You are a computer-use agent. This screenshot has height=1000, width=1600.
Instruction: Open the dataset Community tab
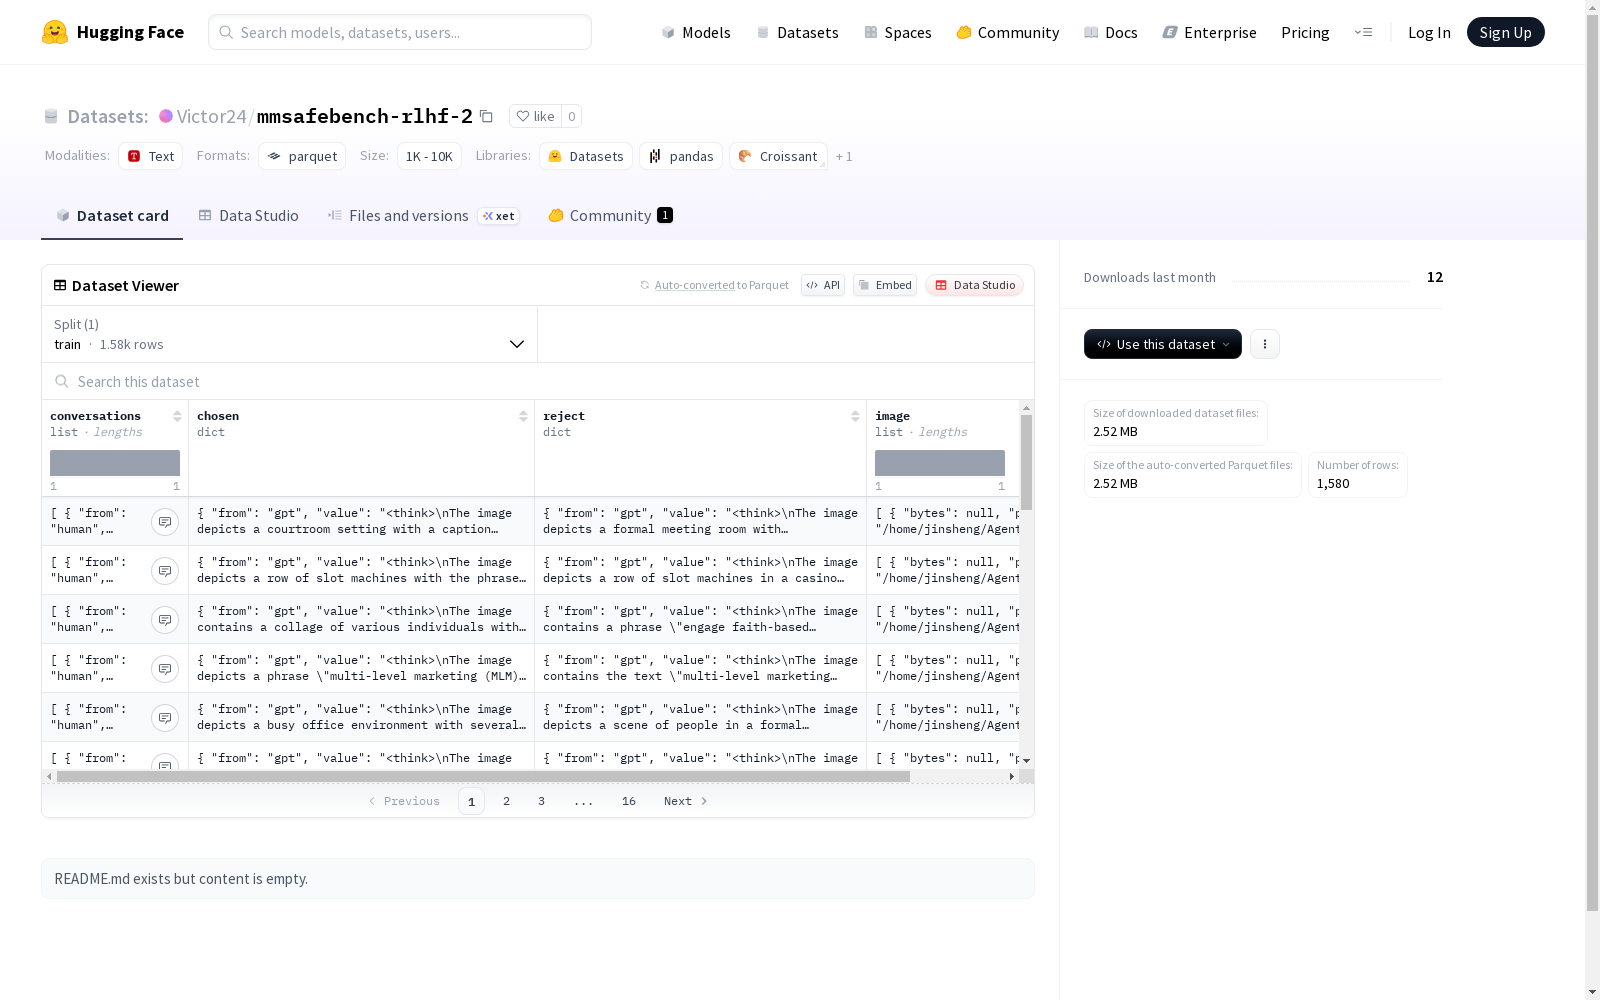(x=610, y=215)
